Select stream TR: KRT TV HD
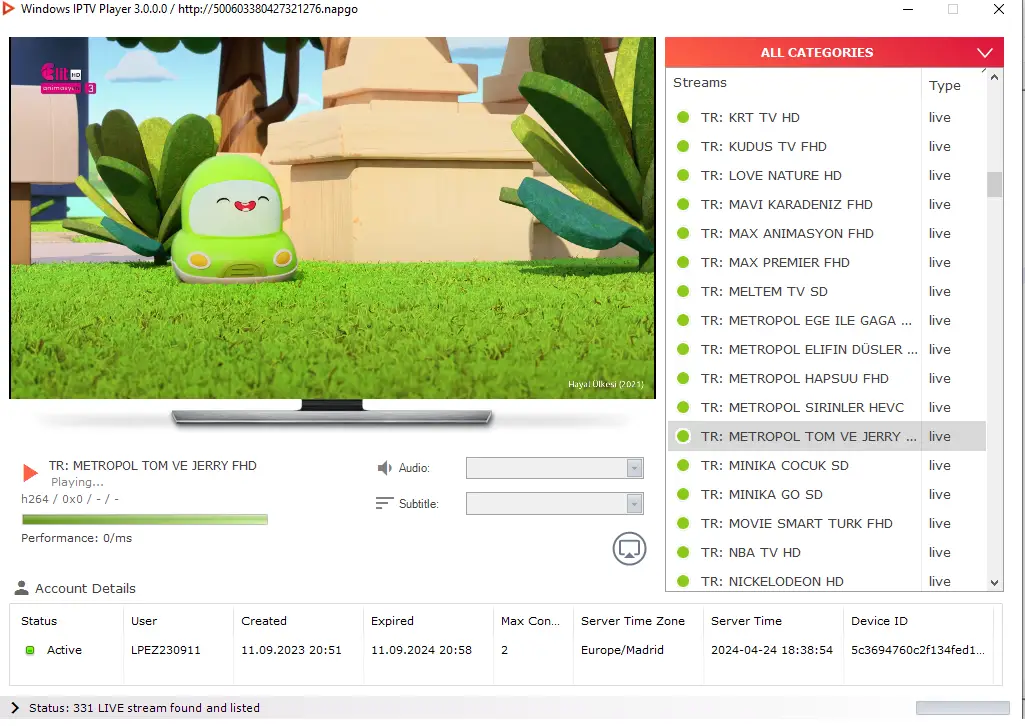Viewport: 1025px width, 726px height. coord(826,117)
